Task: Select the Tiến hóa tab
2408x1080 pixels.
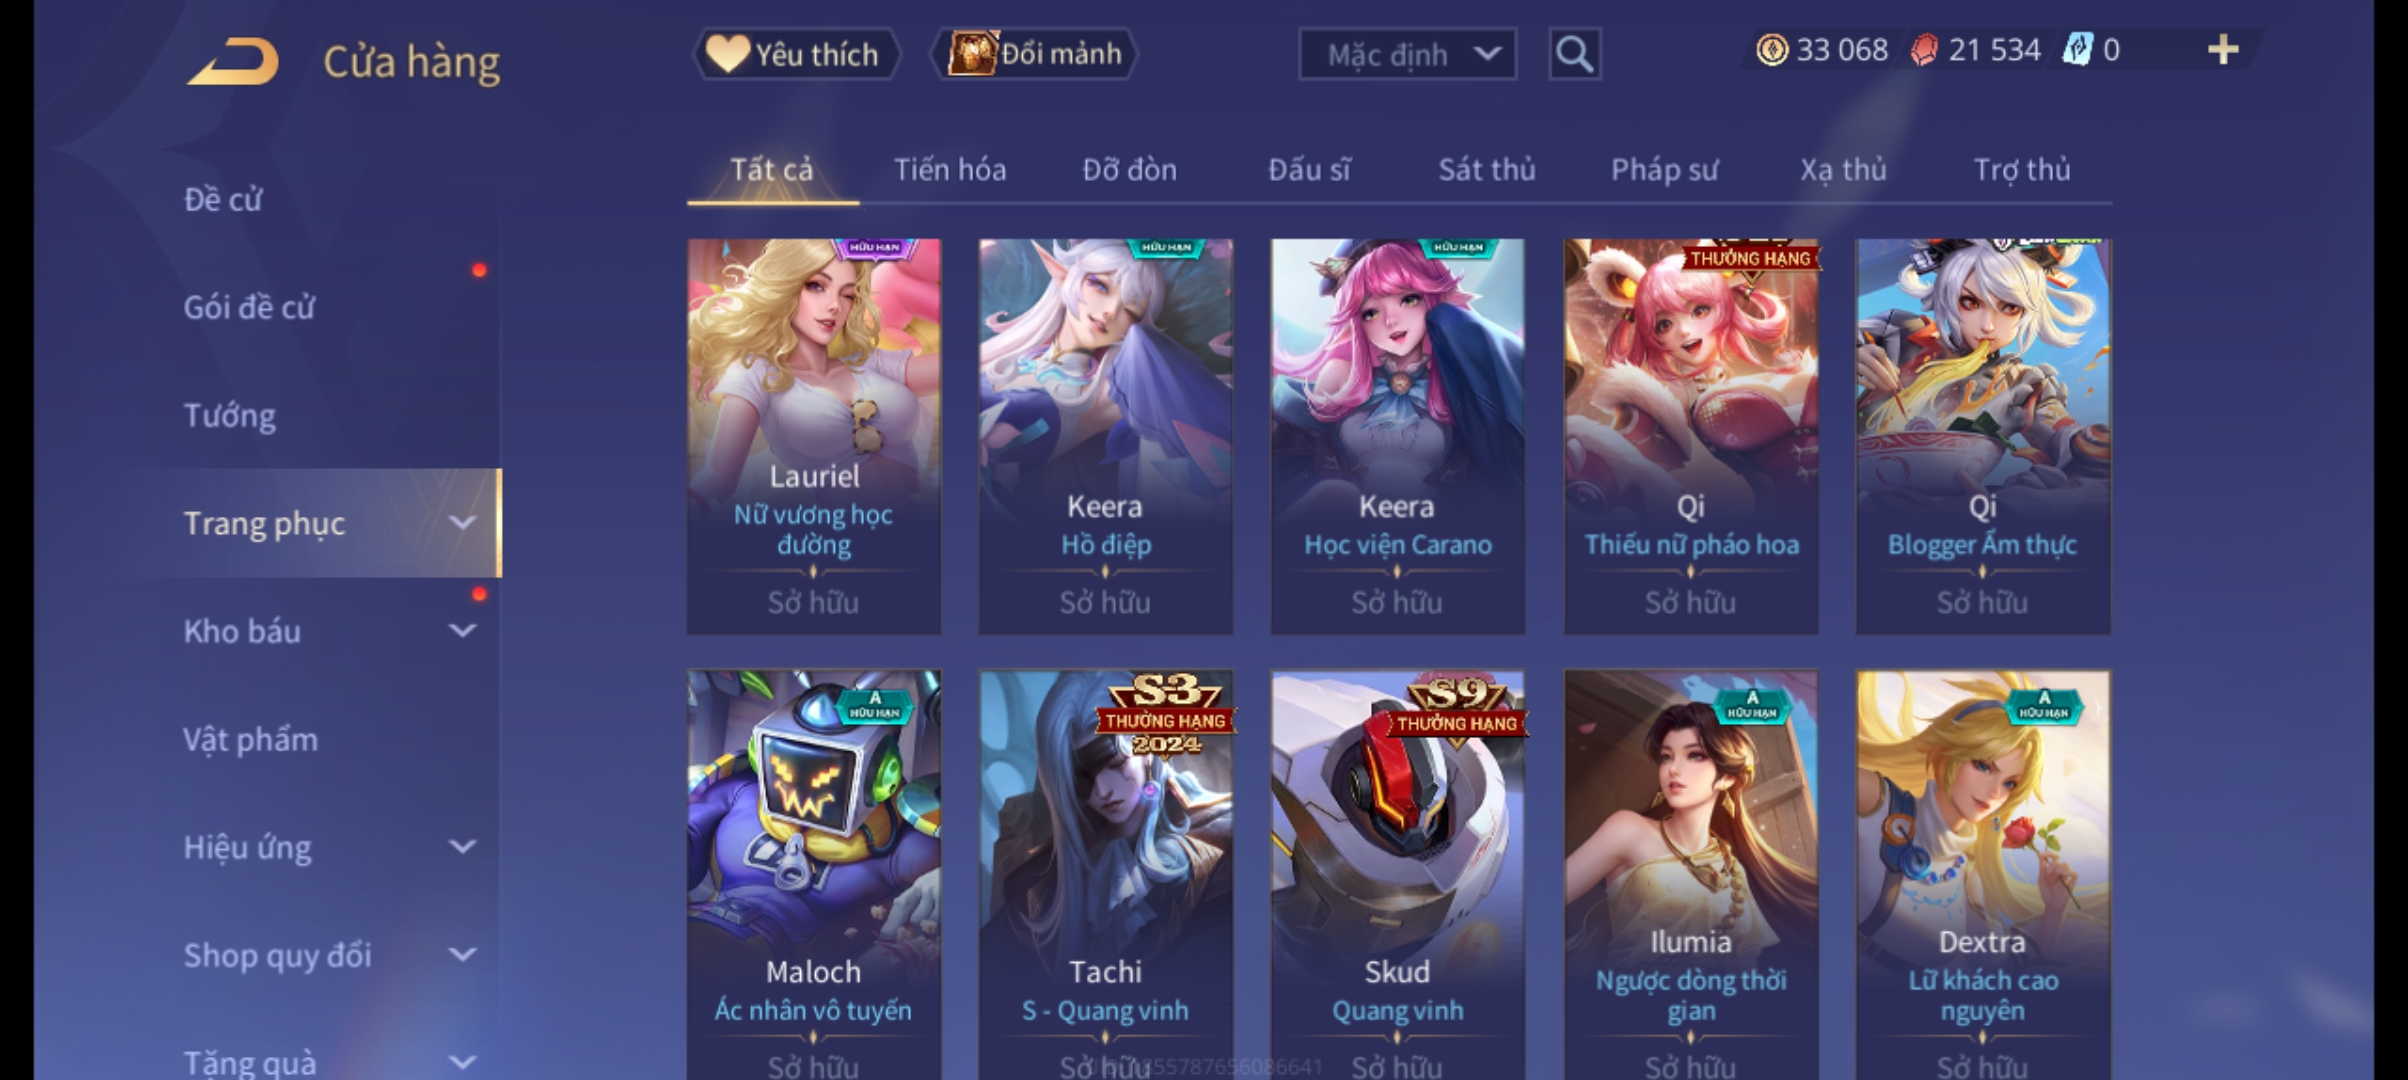Action: pyautogui.click(x=950, y=170)
